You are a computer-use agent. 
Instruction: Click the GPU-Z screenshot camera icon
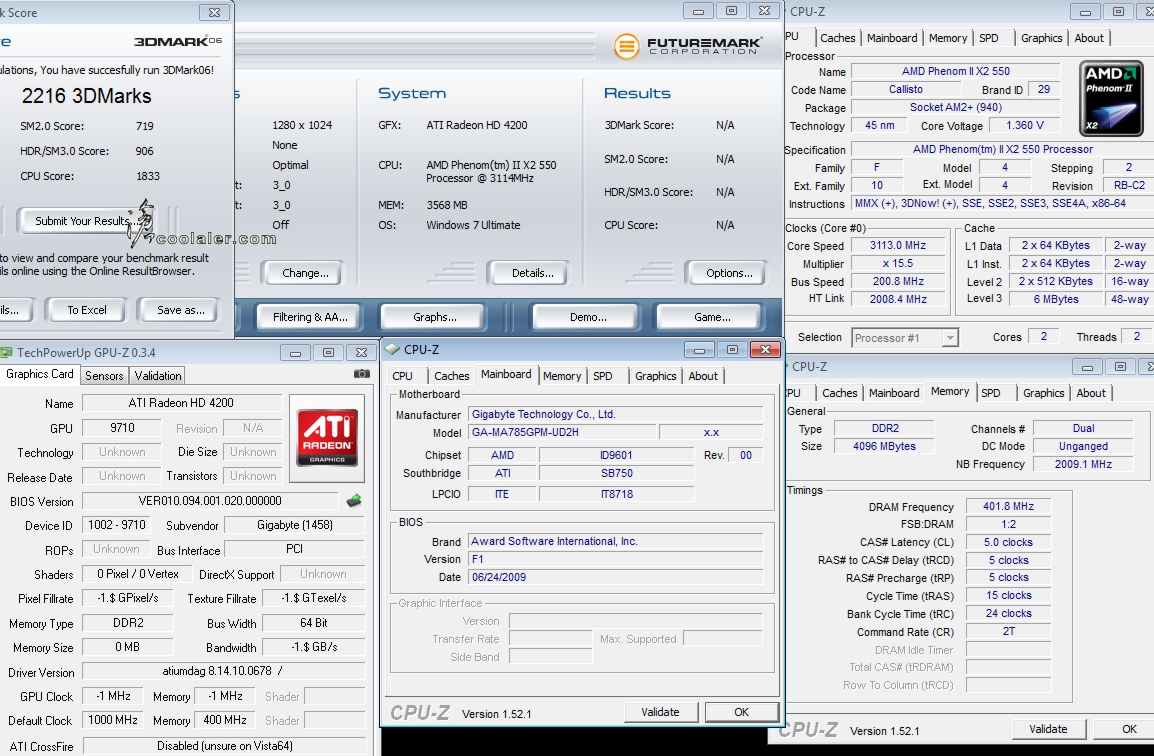[362, 374]
